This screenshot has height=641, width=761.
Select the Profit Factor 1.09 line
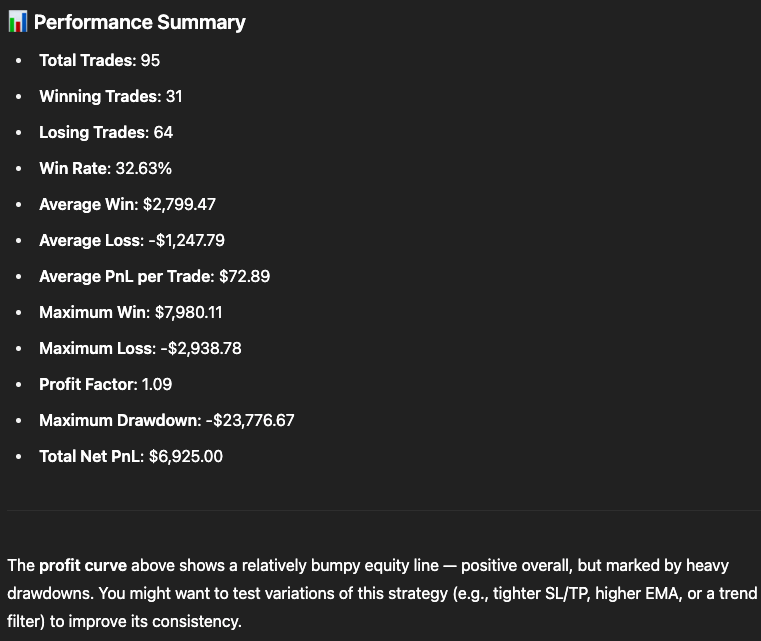(105, 384)
